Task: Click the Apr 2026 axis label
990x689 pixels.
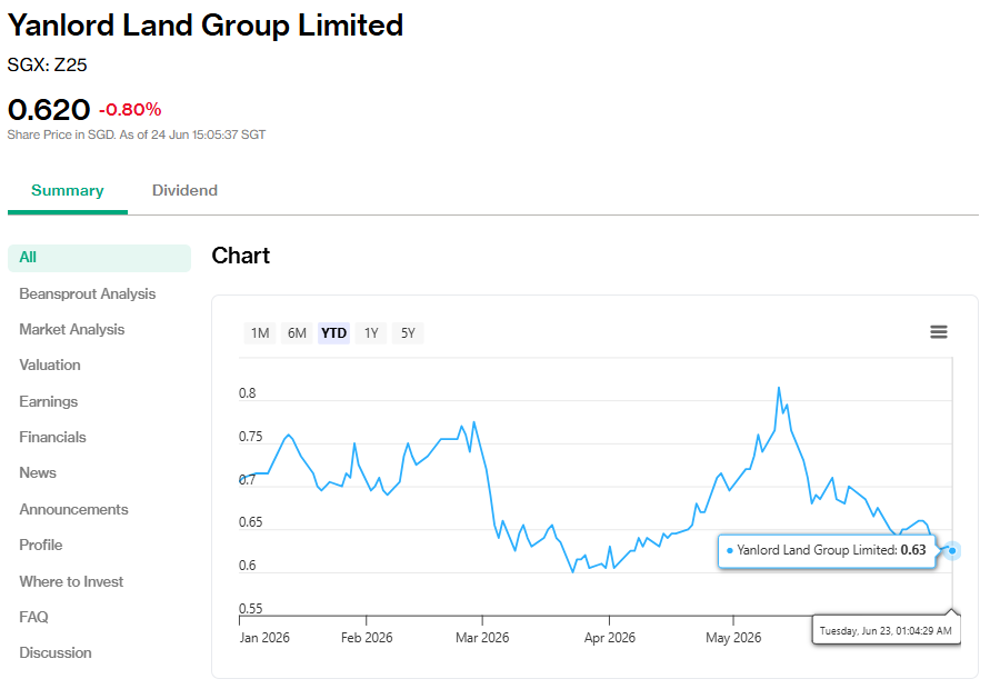Action: point(610,638)
